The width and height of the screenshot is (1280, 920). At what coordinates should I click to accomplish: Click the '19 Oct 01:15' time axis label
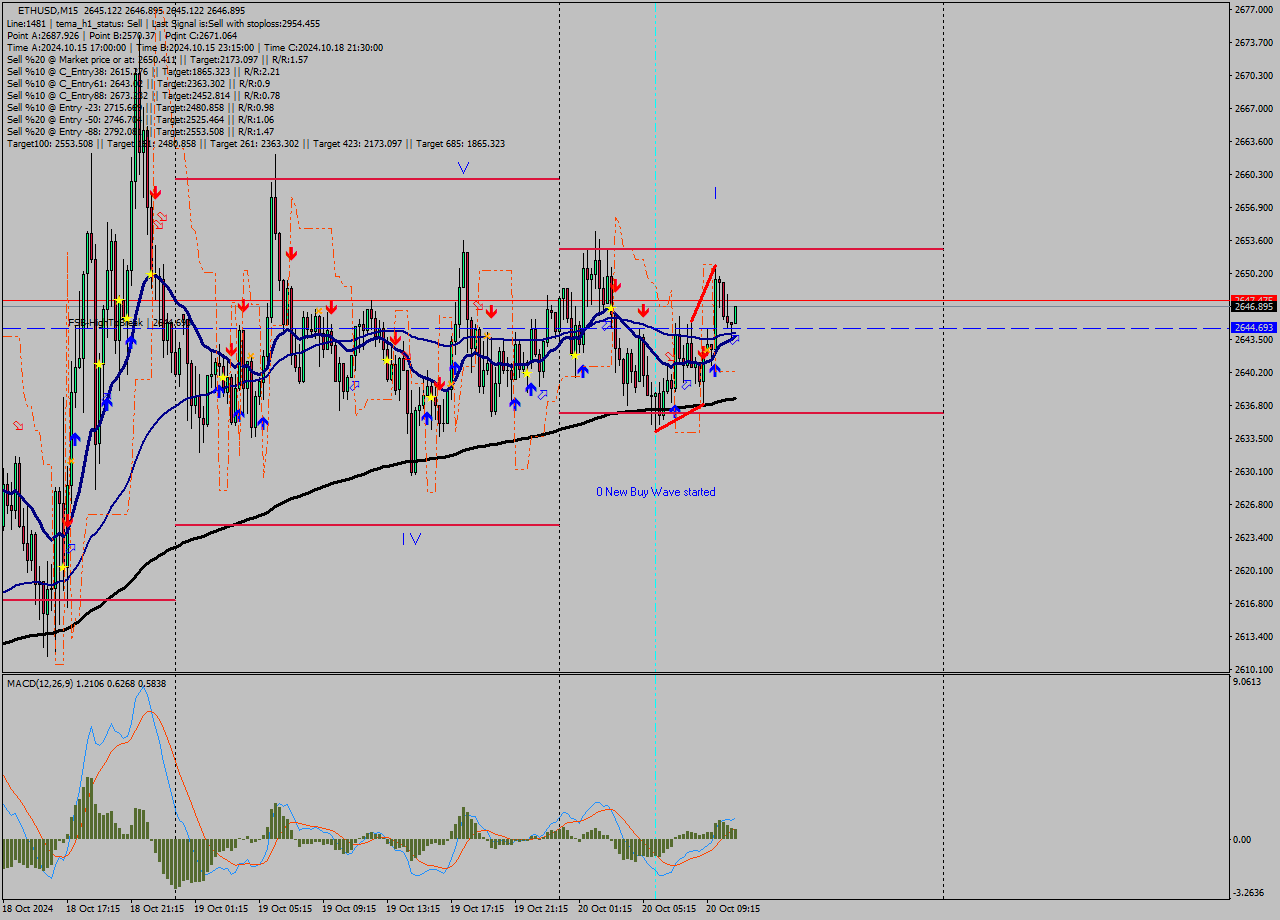[221, 909]
